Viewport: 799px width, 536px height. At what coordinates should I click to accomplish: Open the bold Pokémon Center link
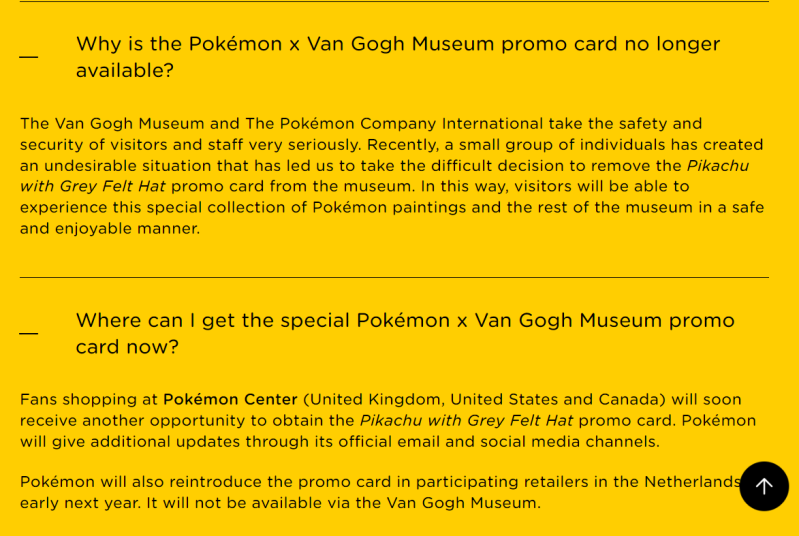tap(230, 400)
